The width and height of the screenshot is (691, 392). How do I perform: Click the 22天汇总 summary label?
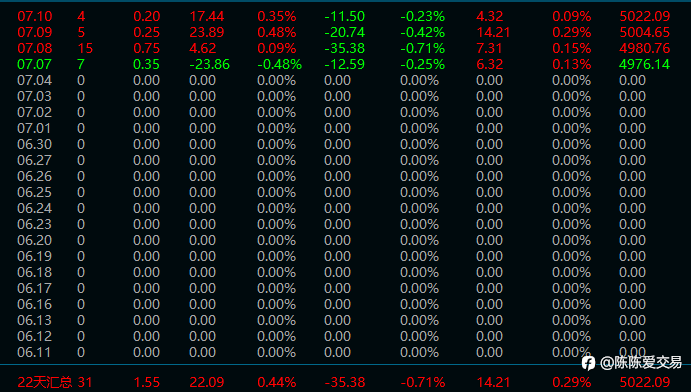click(x=45, y=382)
